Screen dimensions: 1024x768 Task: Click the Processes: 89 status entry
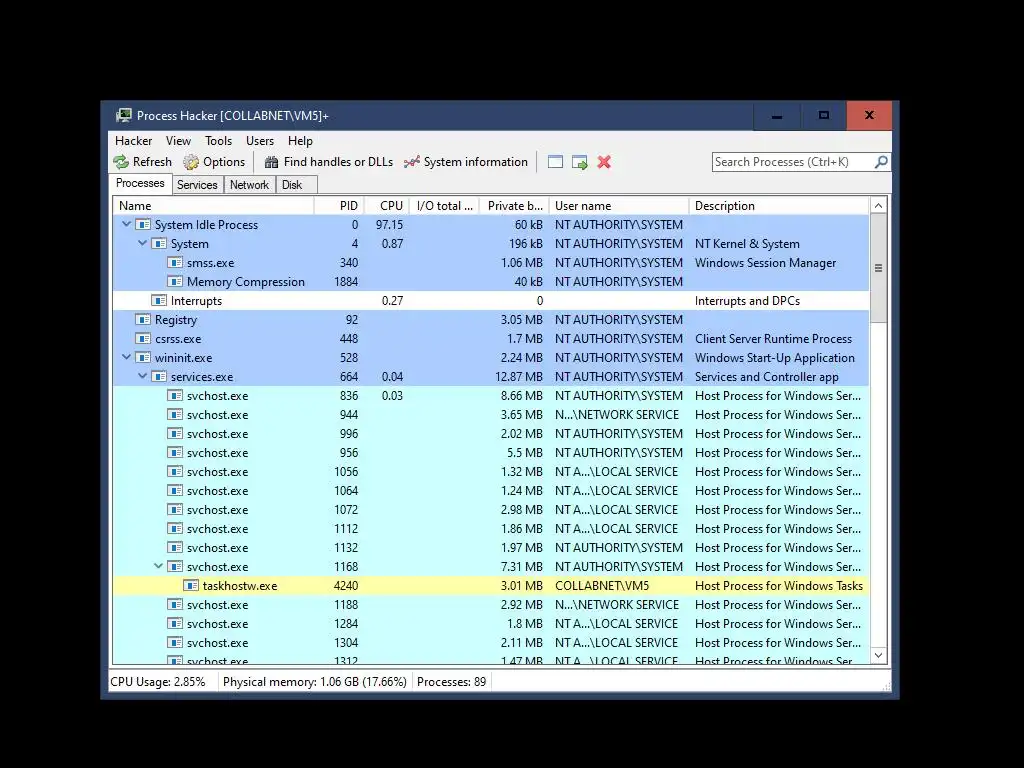click(x=451, y=682)
